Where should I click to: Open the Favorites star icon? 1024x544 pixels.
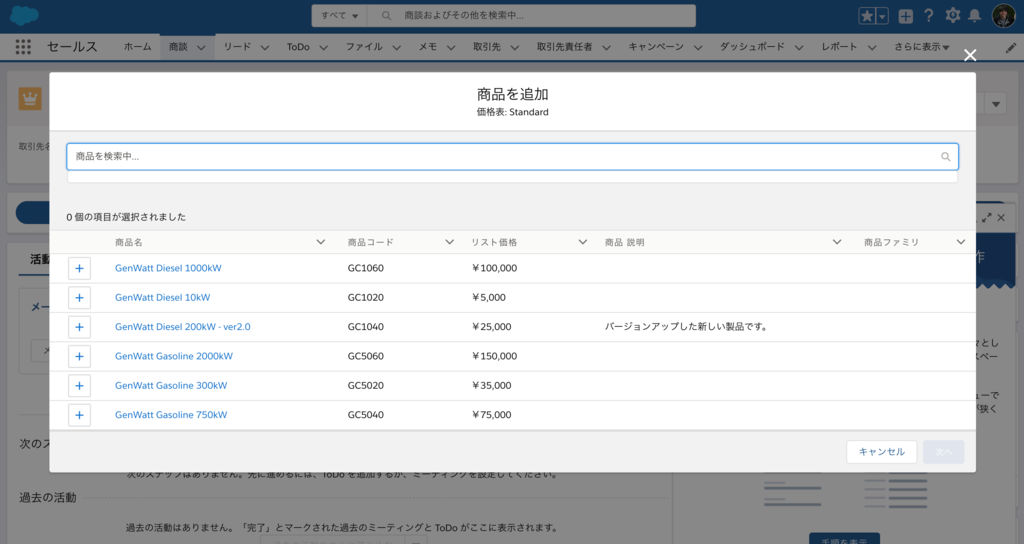tap(867, 16)
